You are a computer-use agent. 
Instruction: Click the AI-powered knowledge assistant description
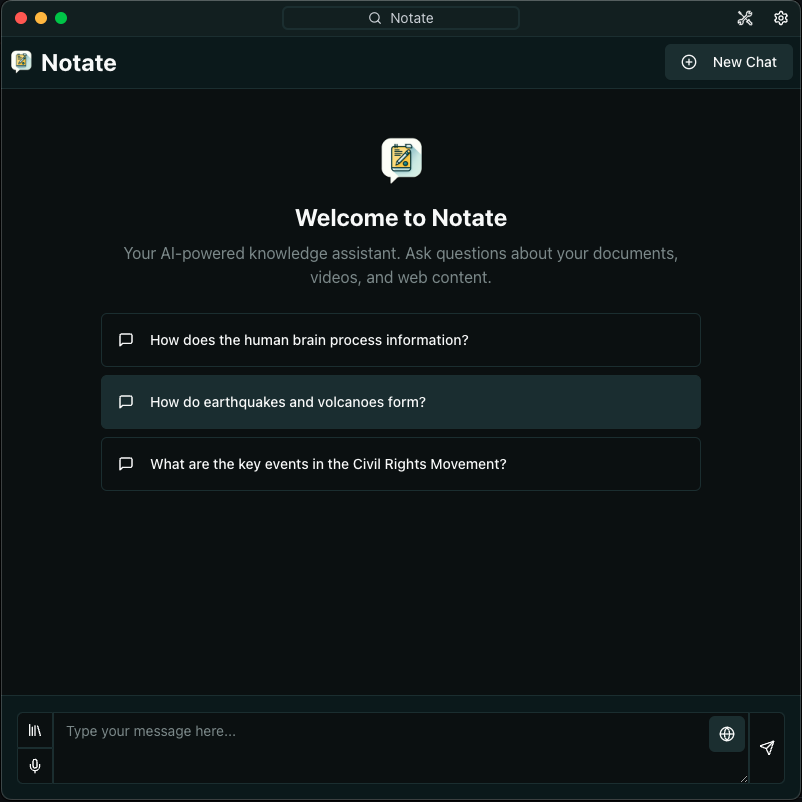coord(401,265)
